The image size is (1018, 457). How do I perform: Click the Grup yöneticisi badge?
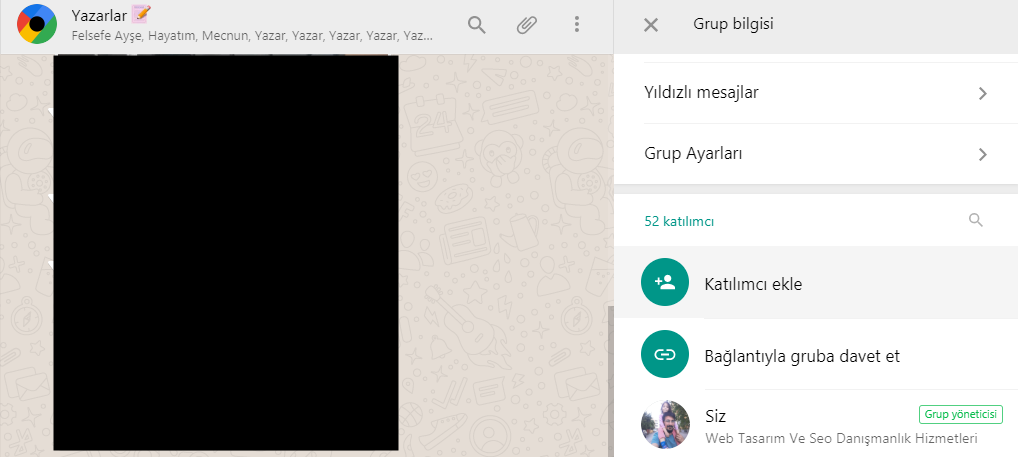[961, 414]
